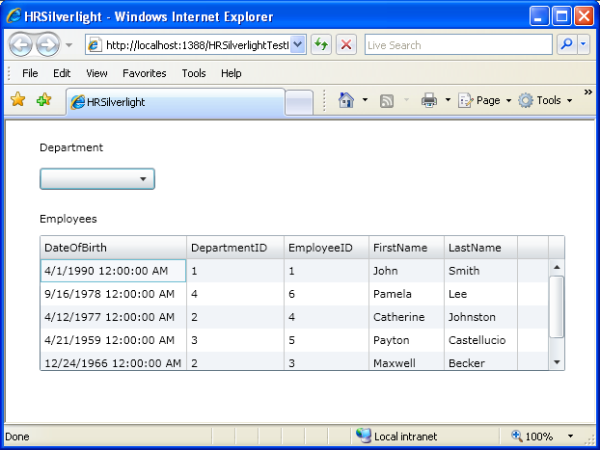
Task: Expand the address bar URL dropdown
Action: click(x=298, y=45)
